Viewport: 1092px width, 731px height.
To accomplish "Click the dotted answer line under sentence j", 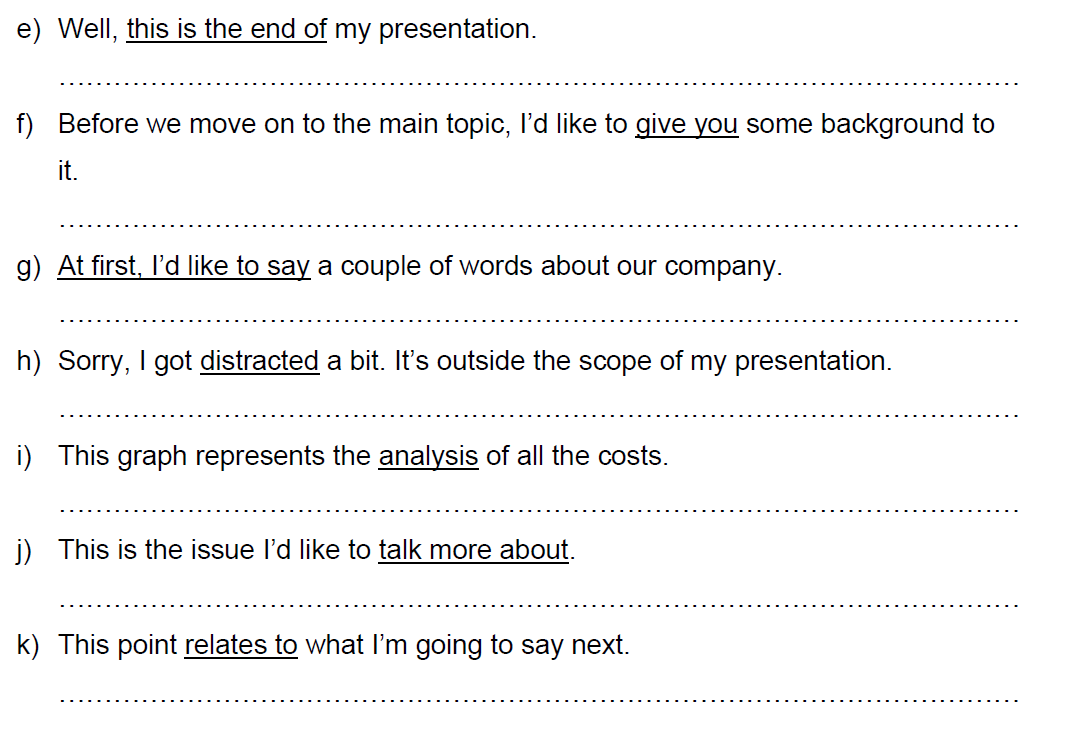I will pyautogui.click(x=540, y=604).
